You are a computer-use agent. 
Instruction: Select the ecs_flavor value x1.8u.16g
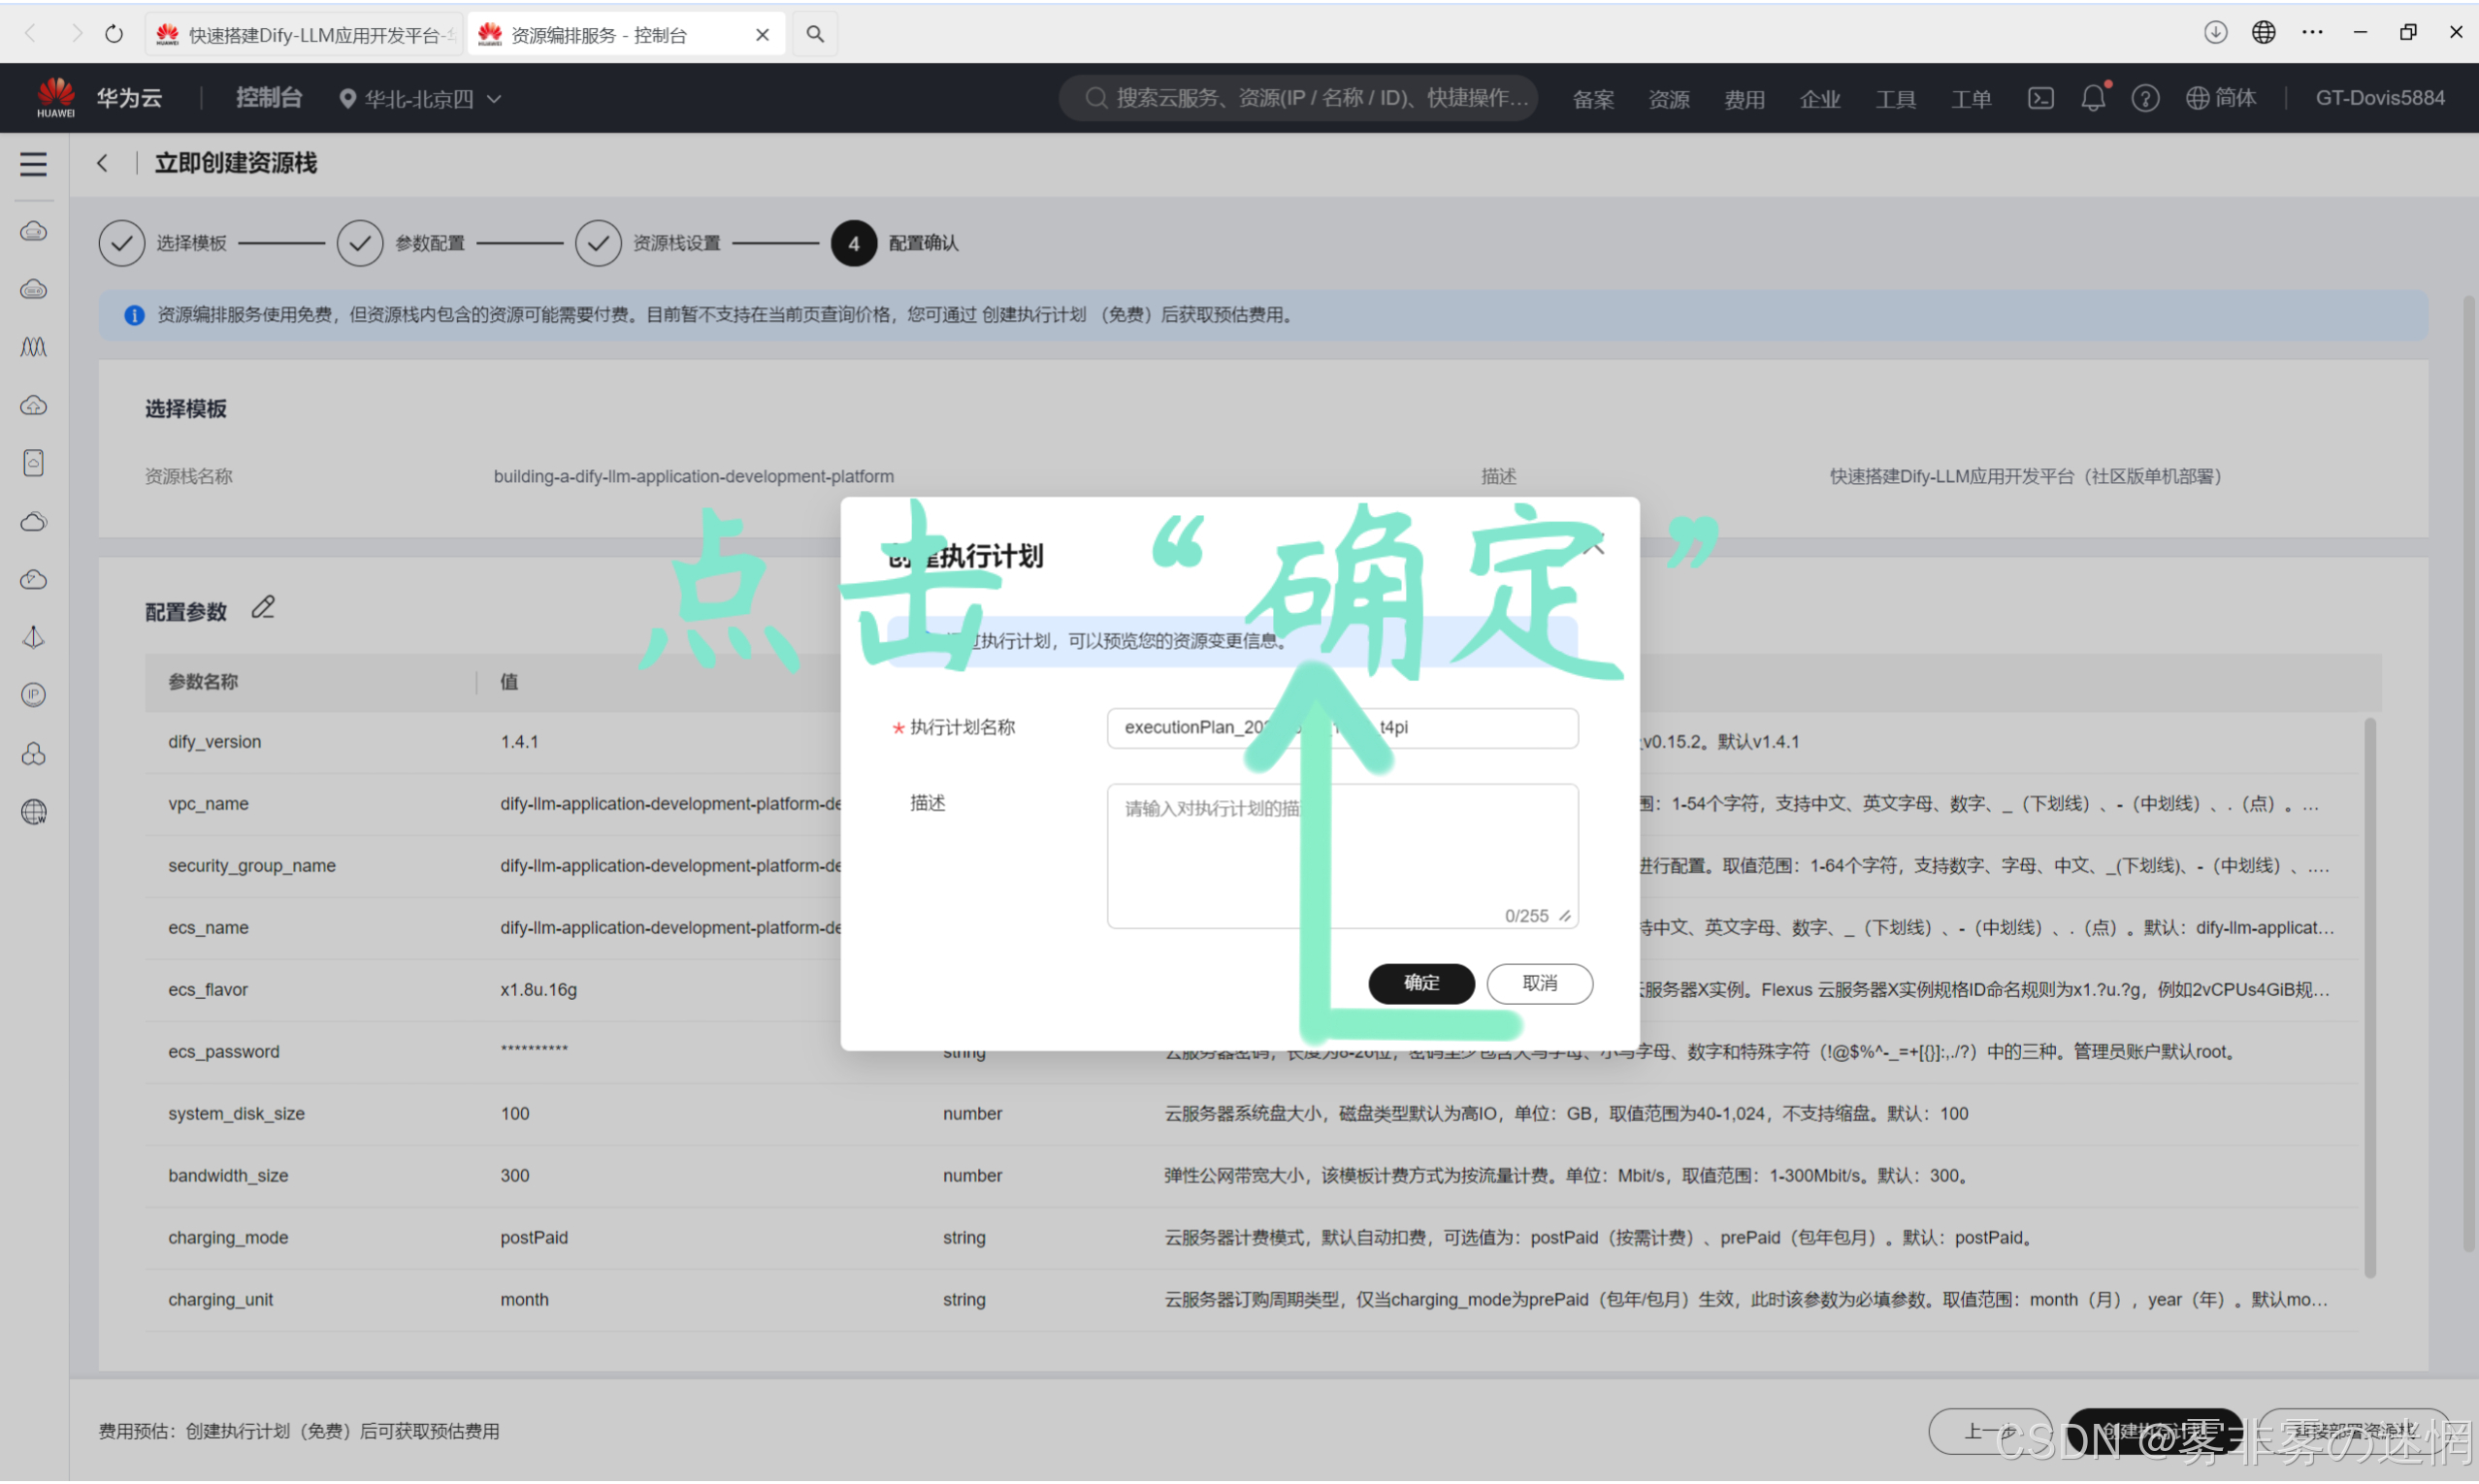pos(538,990)
